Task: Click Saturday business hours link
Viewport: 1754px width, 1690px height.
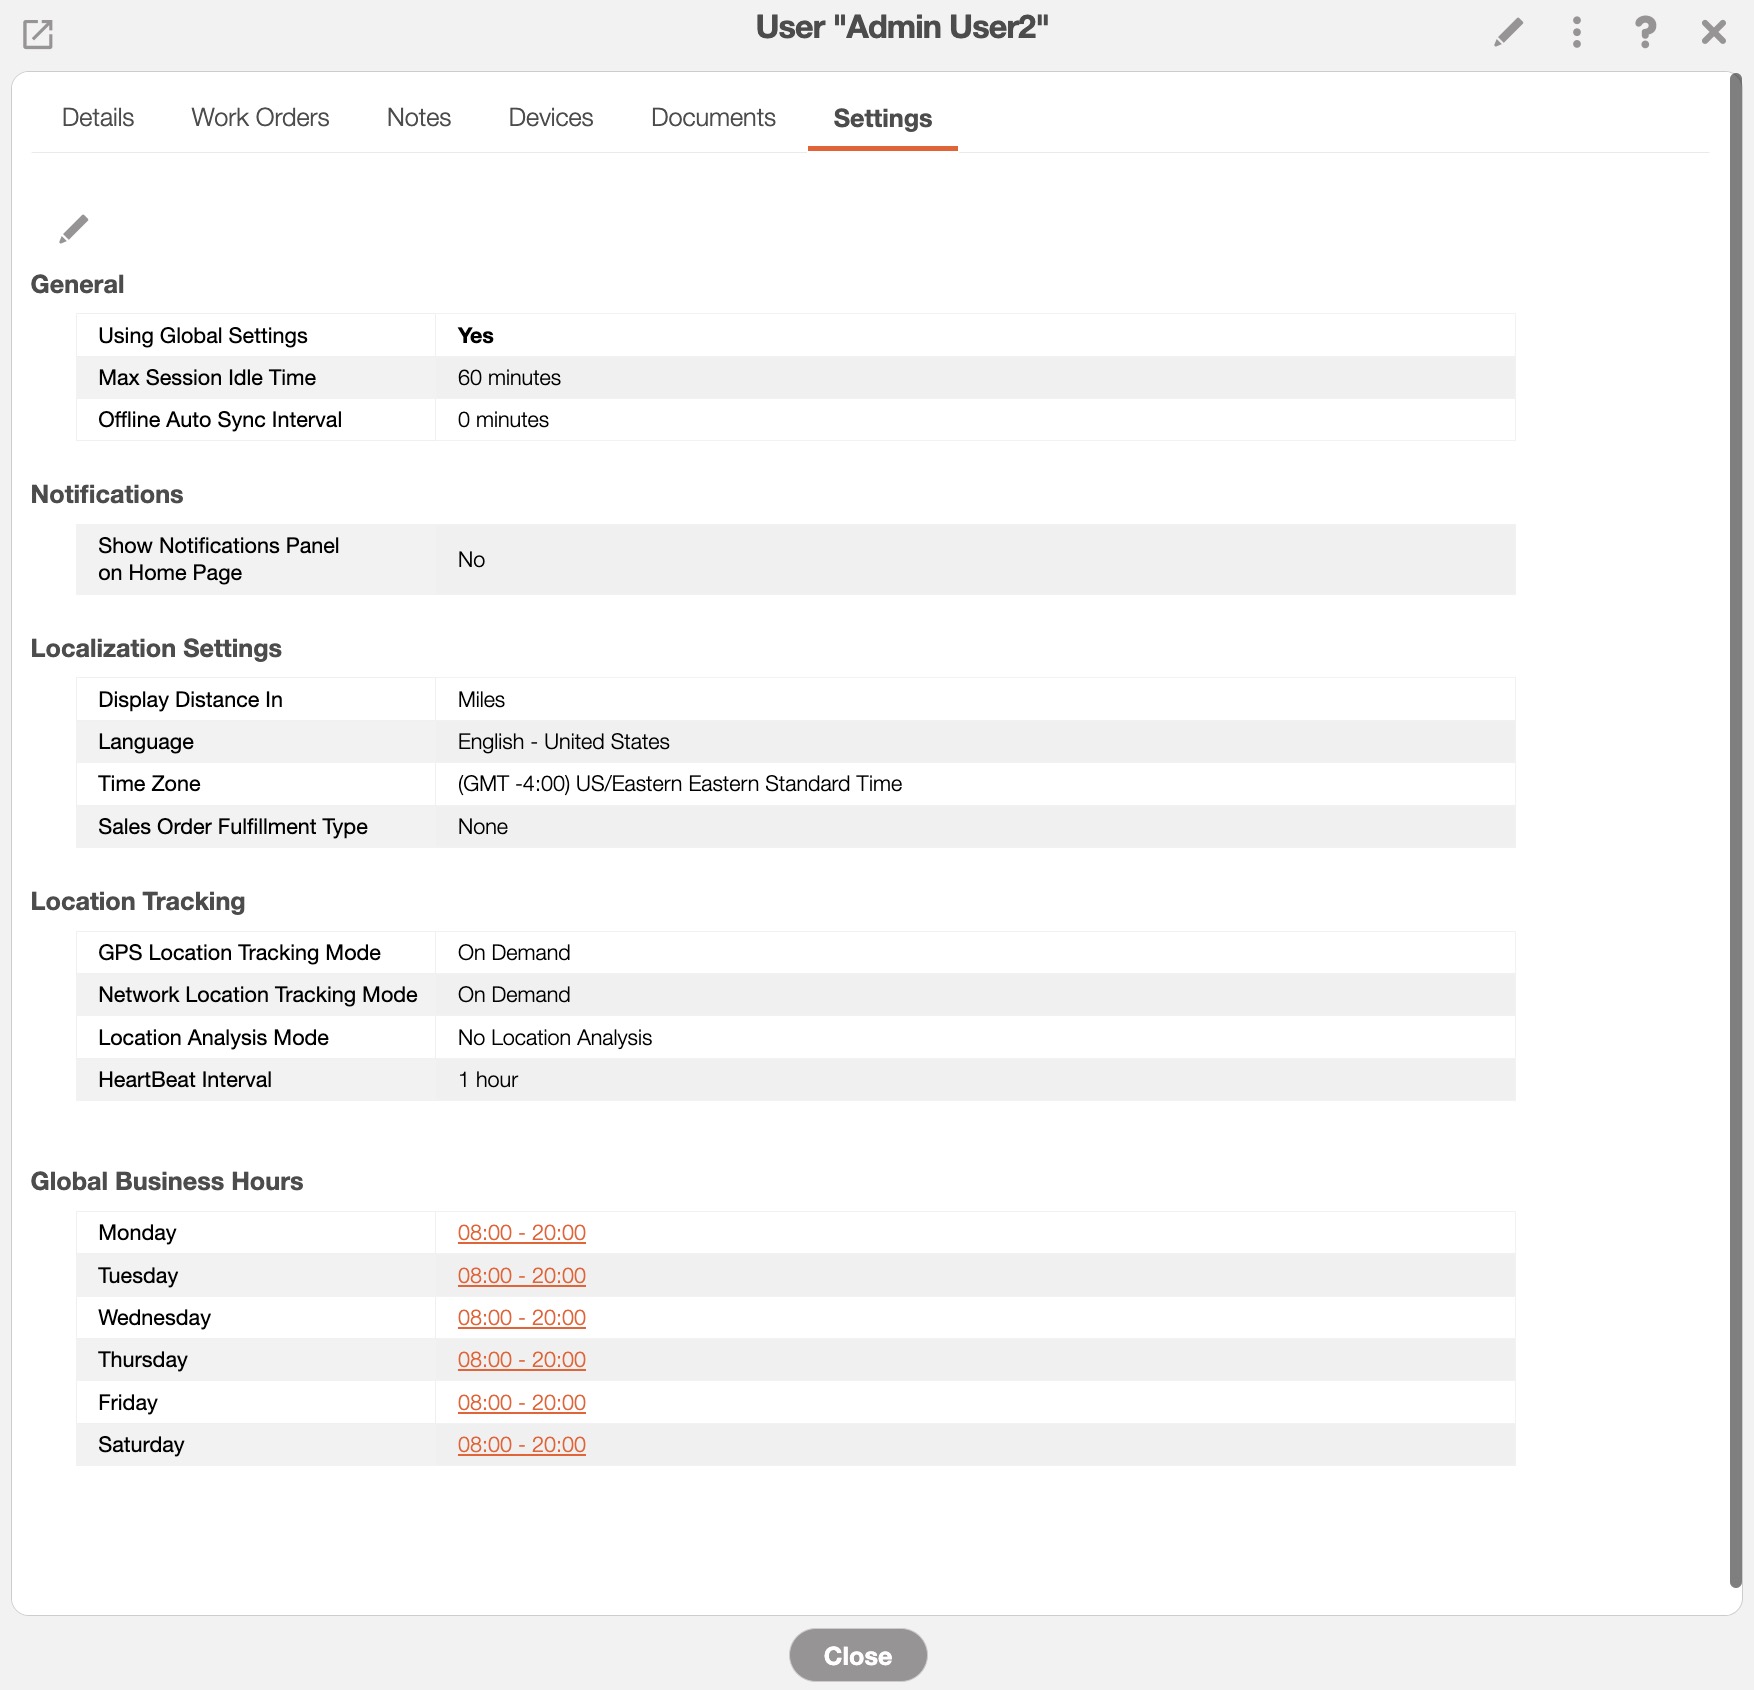Action: [x=521, y=1445]
